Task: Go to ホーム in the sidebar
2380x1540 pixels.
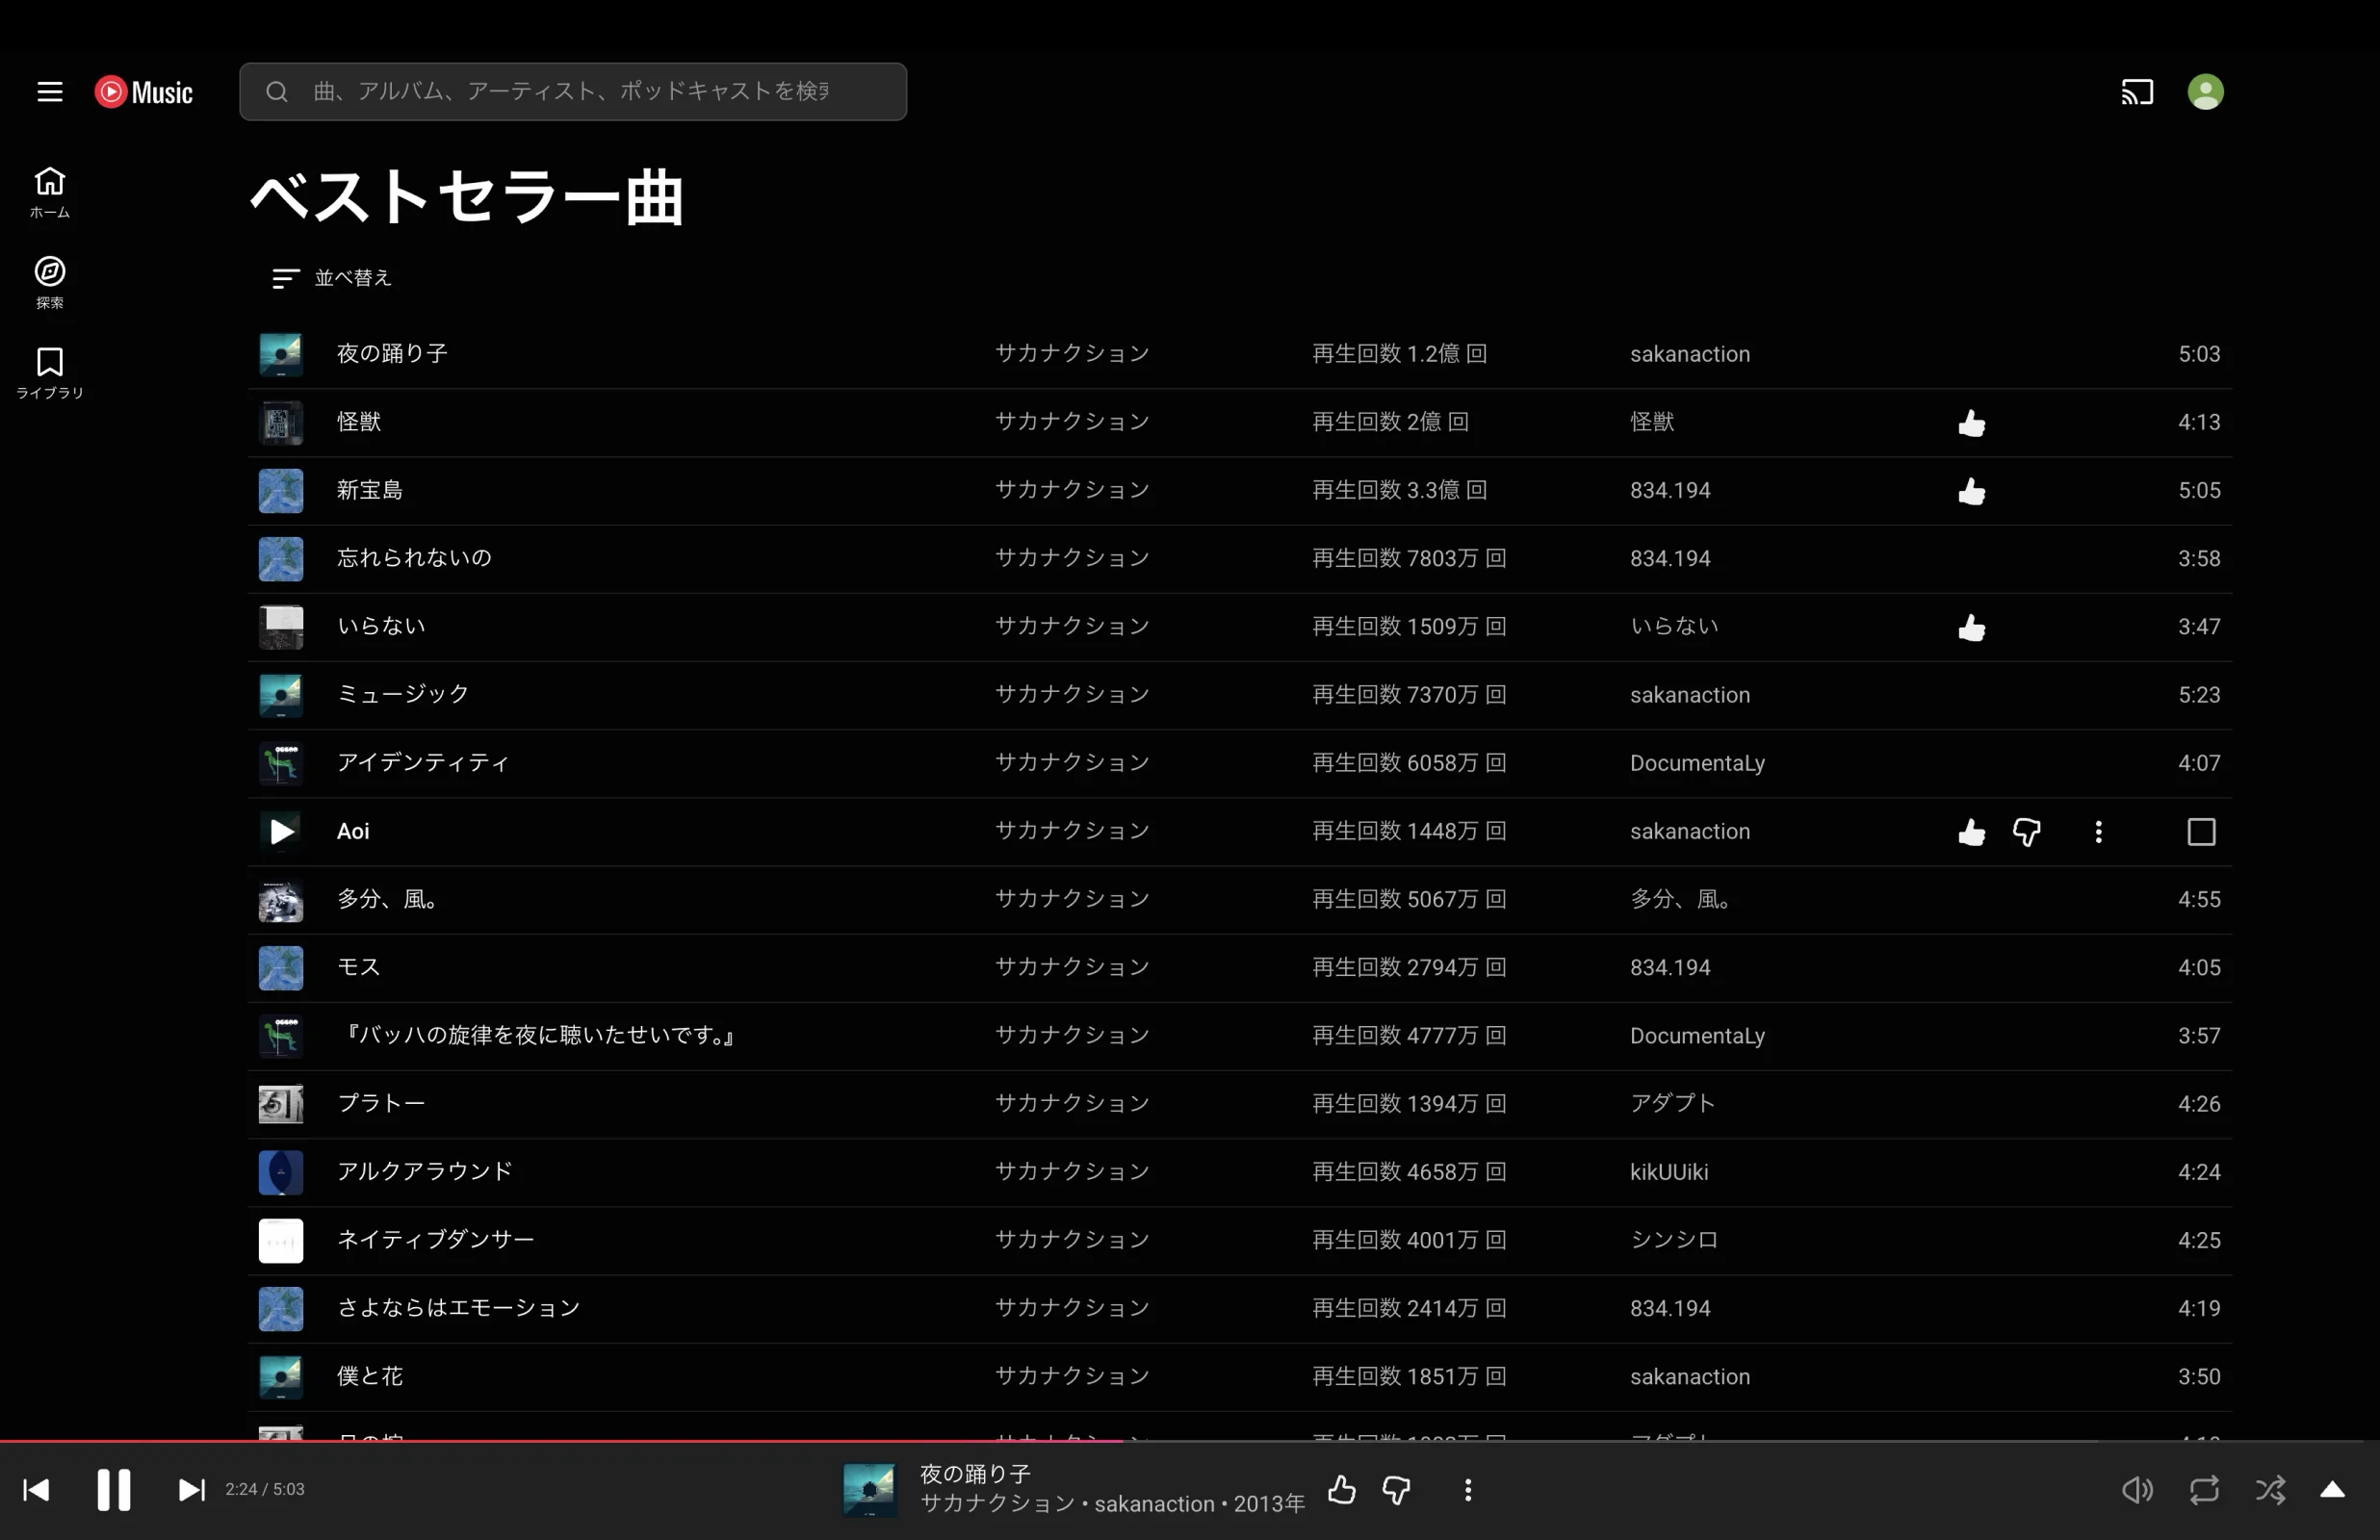Action: (x=50, y=192)
